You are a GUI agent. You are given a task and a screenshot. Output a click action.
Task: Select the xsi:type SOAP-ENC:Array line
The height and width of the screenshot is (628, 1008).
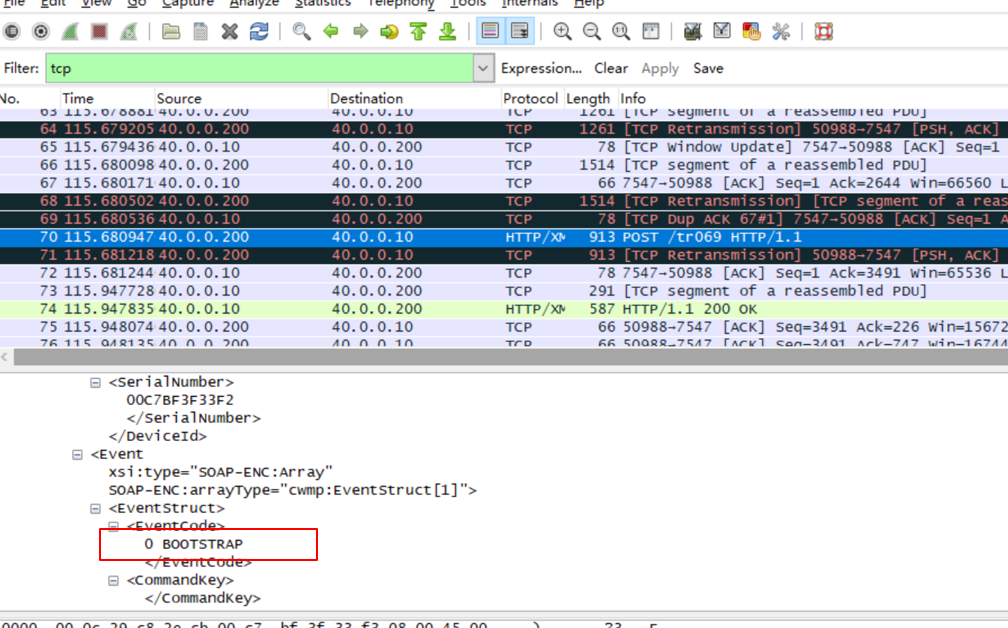220,472
